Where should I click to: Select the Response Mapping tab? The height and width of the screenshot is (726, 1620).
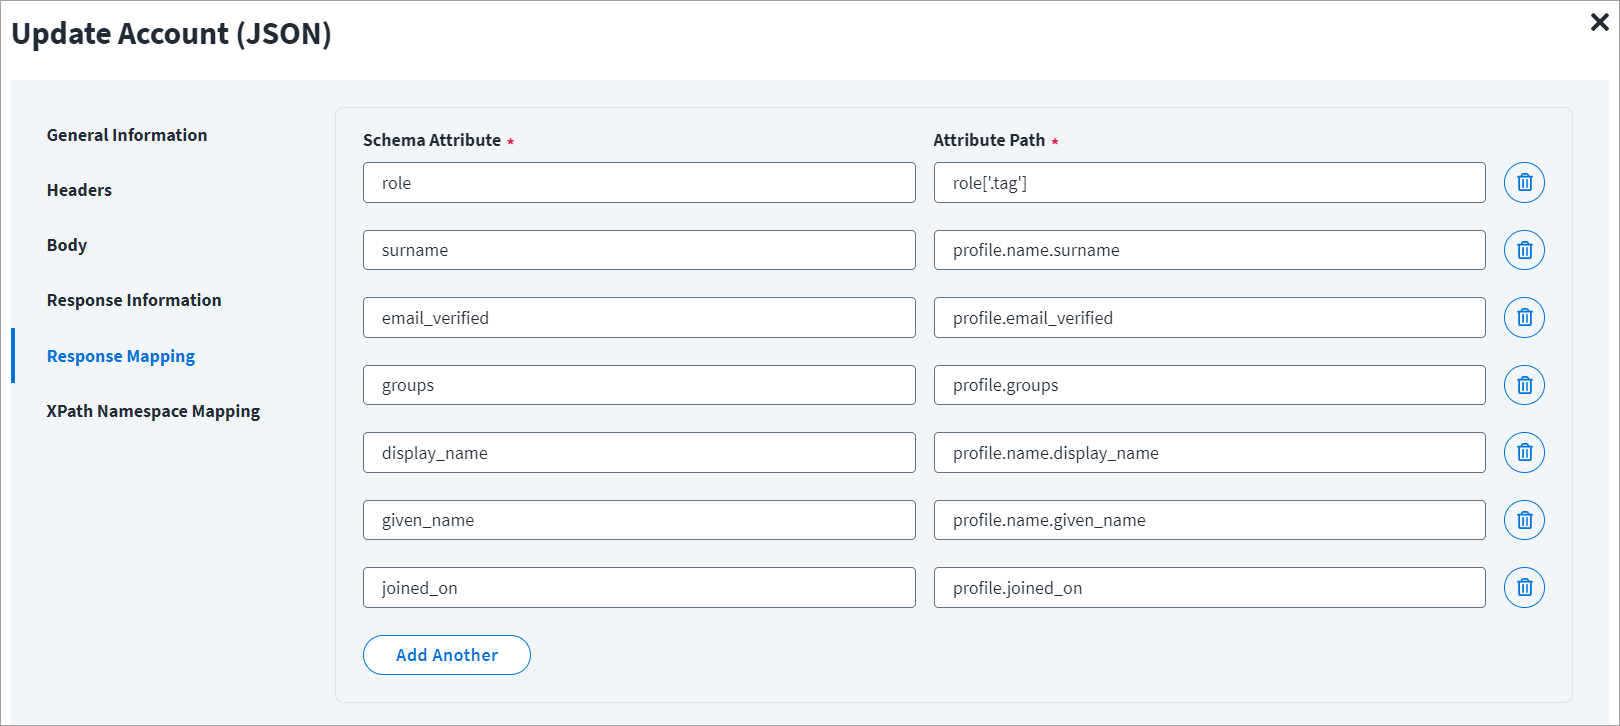tap(121, 356)
